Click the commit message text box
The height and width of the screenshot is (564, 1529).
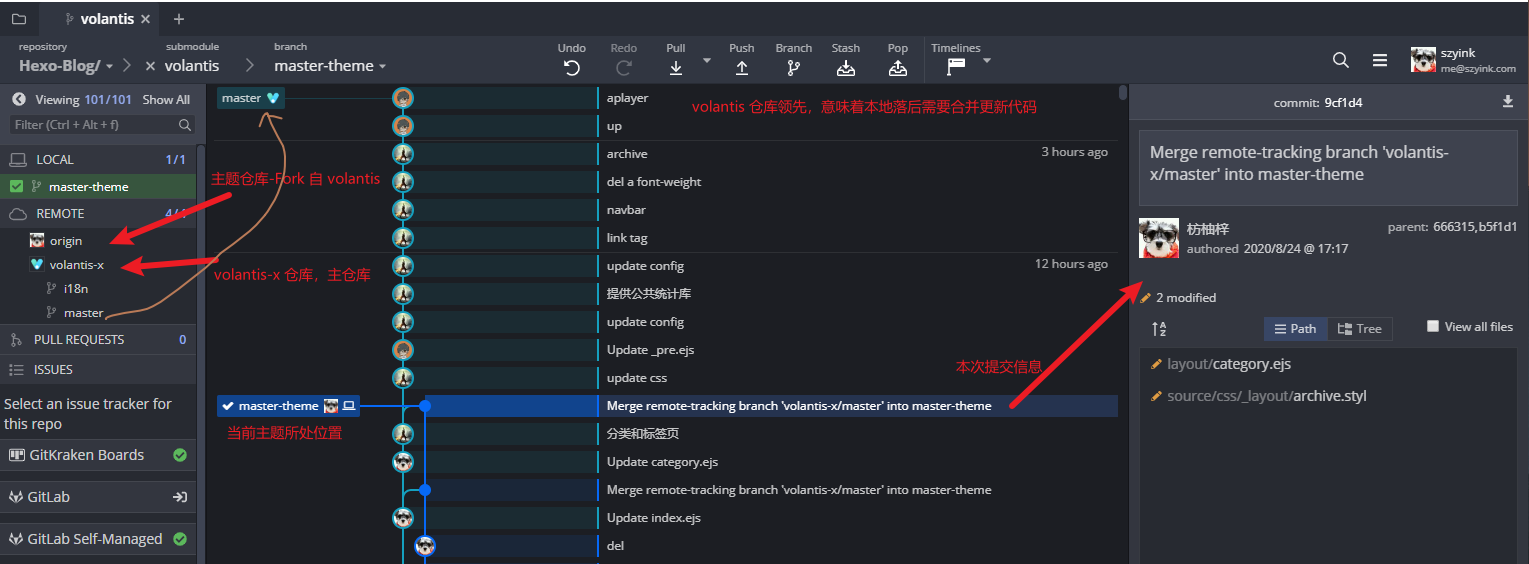[x=1328, y=167]
